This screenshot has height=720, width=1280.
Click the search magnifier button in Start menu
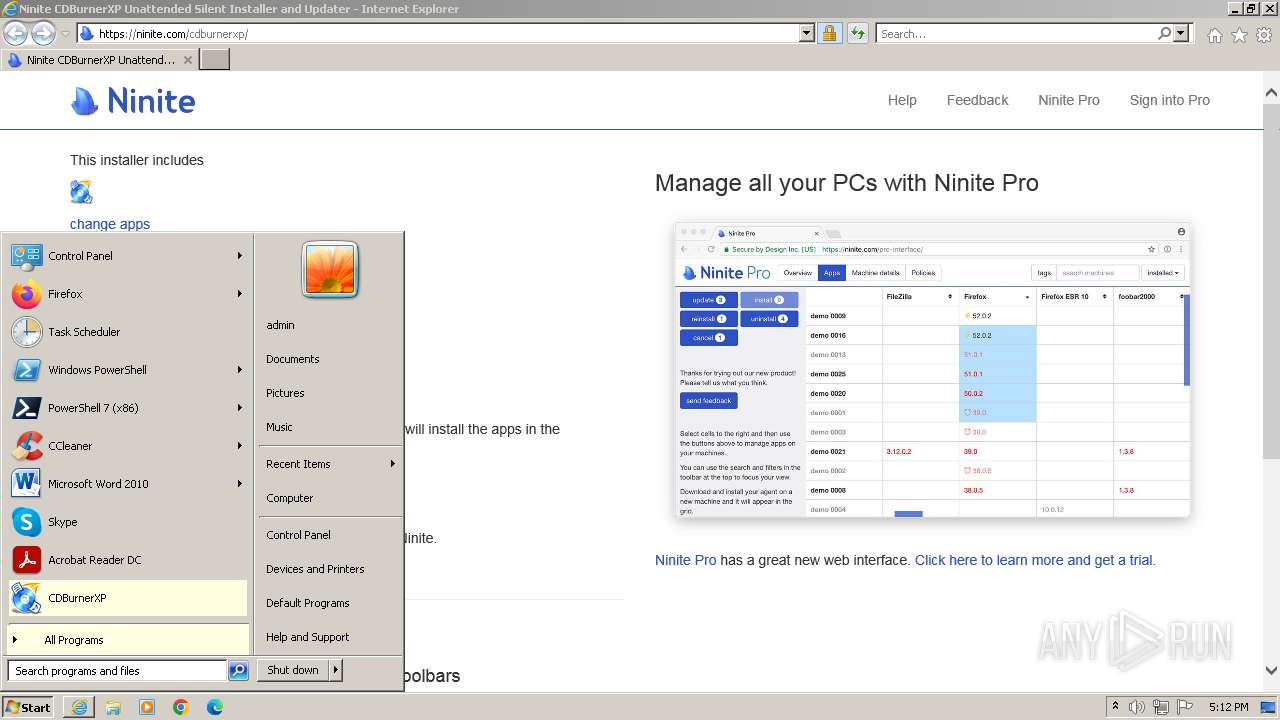pos(238,671)
